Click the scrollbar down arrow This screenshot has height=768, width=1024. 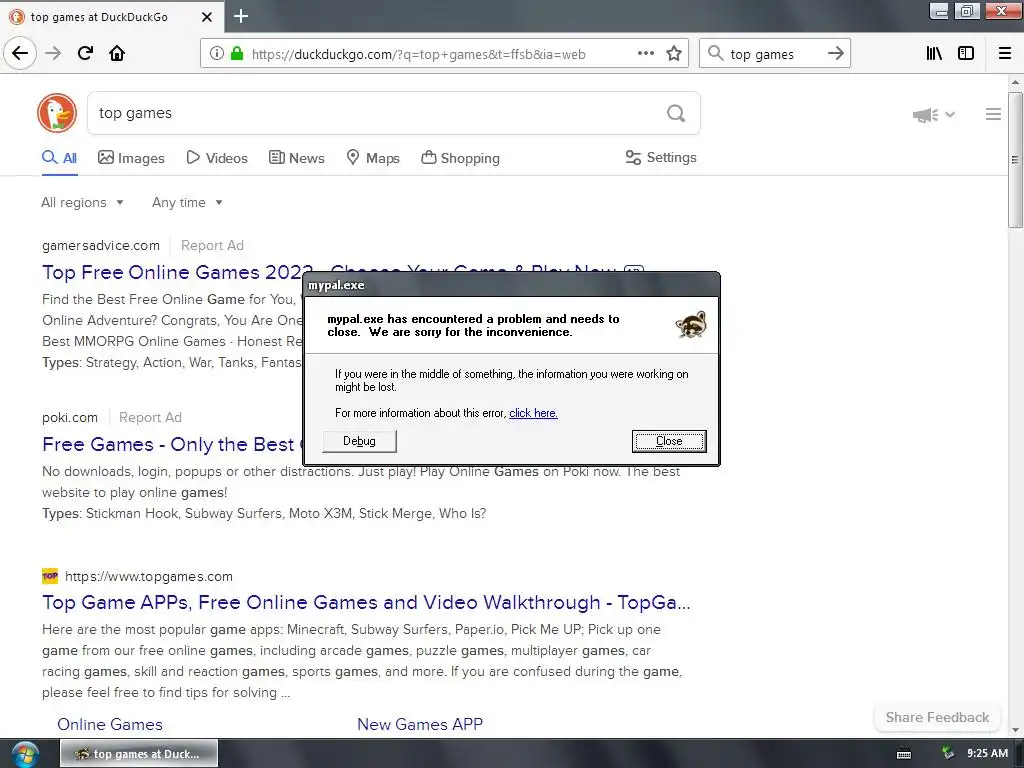[1014, 730]
